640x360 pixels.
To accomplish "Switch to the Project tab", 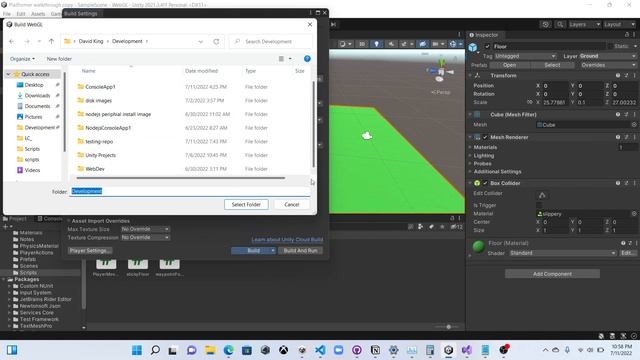I will pyautogui.click(x=15, y=219).
